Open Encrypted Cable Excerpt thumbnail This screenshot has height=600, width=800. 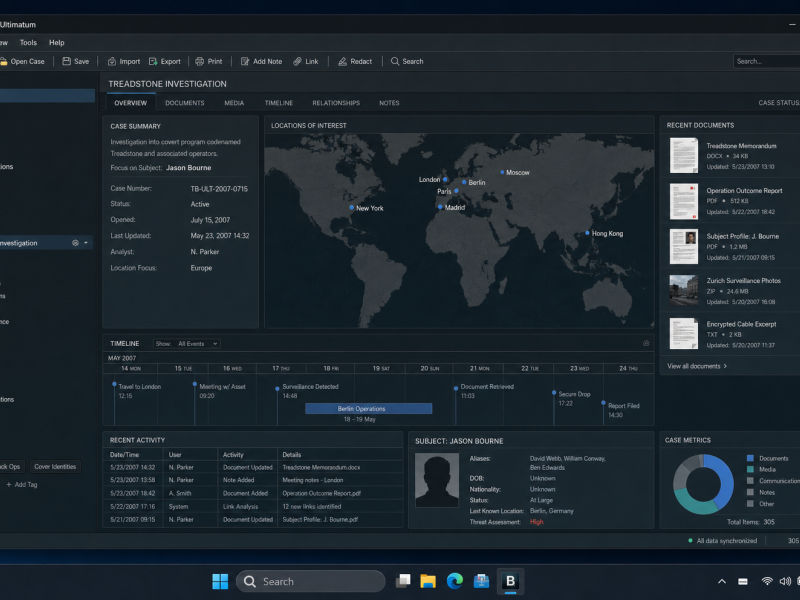coord(684,334)
